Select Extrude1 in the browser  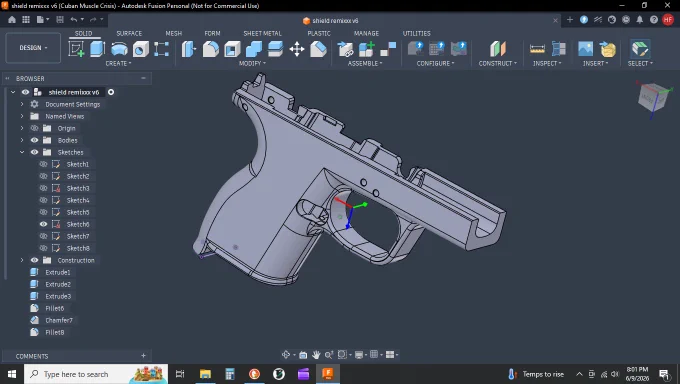(58, 272)
